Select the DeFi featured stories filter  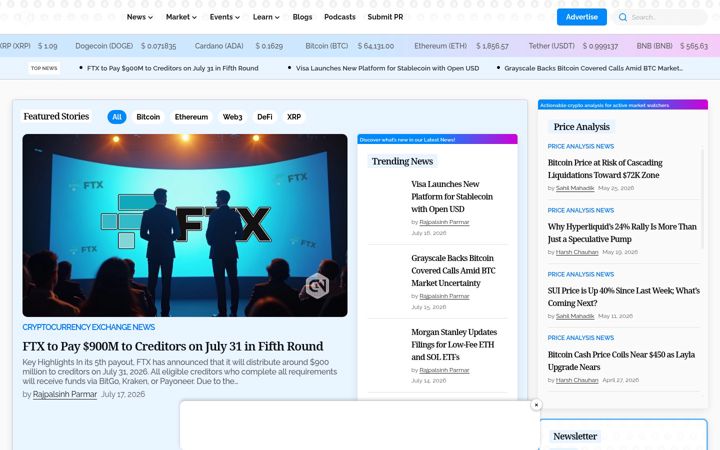pyautogui.click(x=264, y=117)
